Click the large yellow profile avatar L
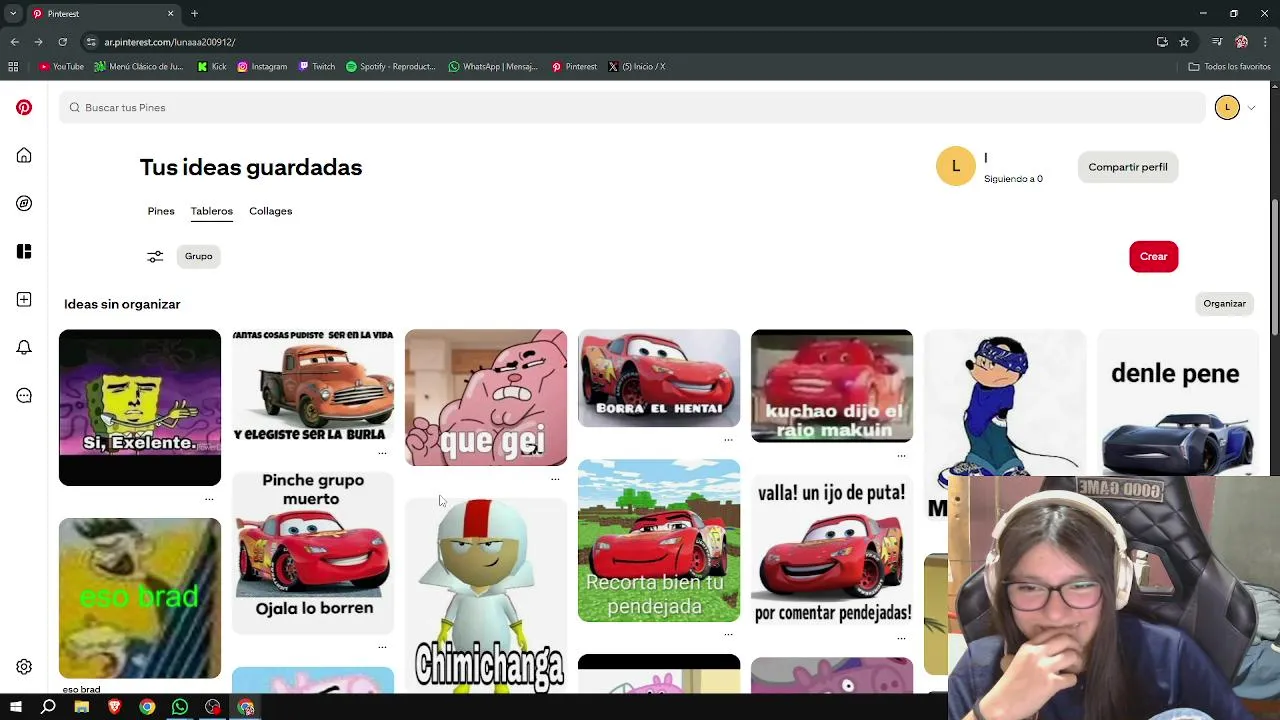 (x=955, y=166)
